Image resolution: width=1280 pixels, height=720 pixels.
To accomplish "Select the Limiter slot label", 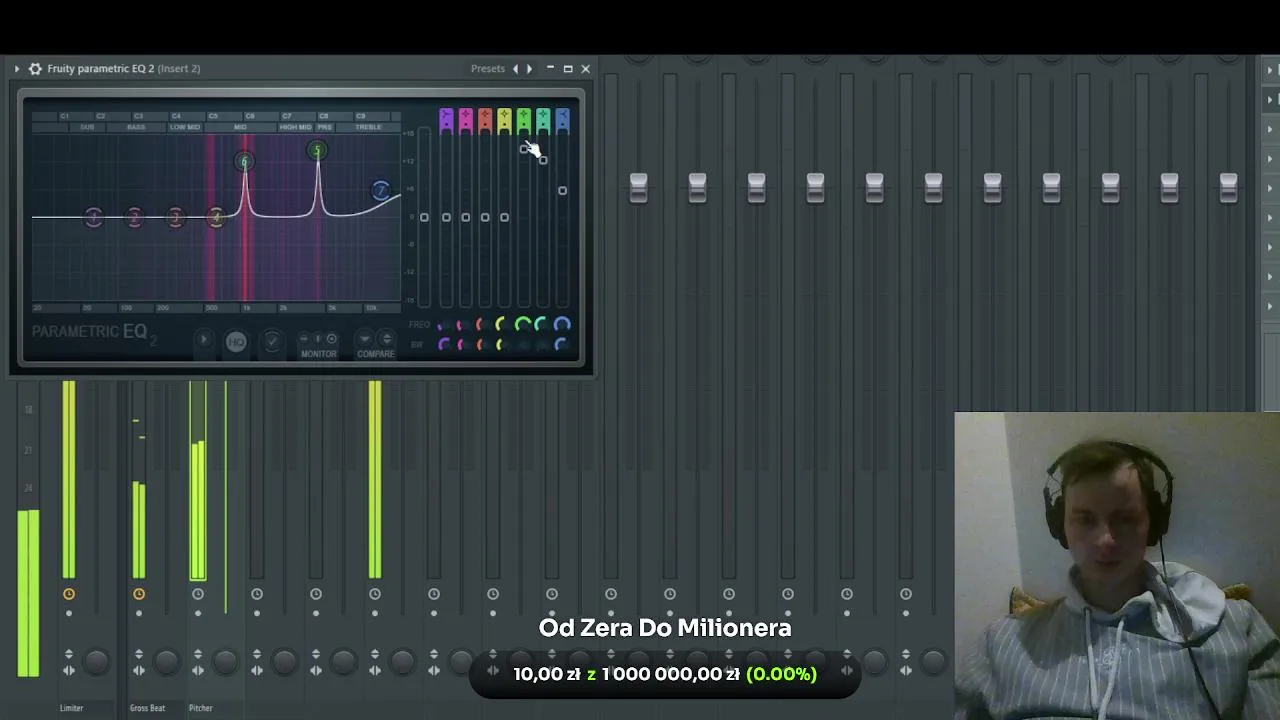I will point(71,708).
